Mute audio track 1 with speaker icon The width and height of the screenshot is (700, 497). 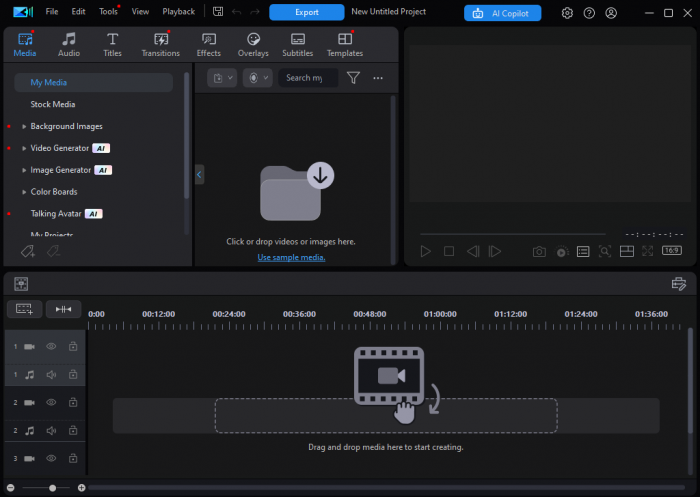pyautogui.click(x=51, y=375)
